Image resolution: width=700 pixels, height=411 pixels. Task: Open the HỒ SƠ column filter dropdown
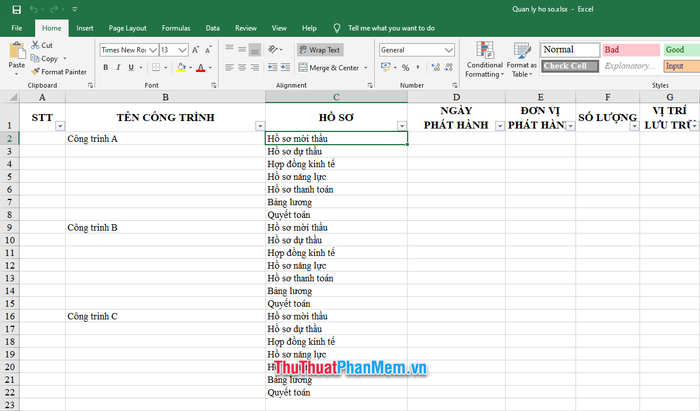pyautogui.click(x=401, y=126)
